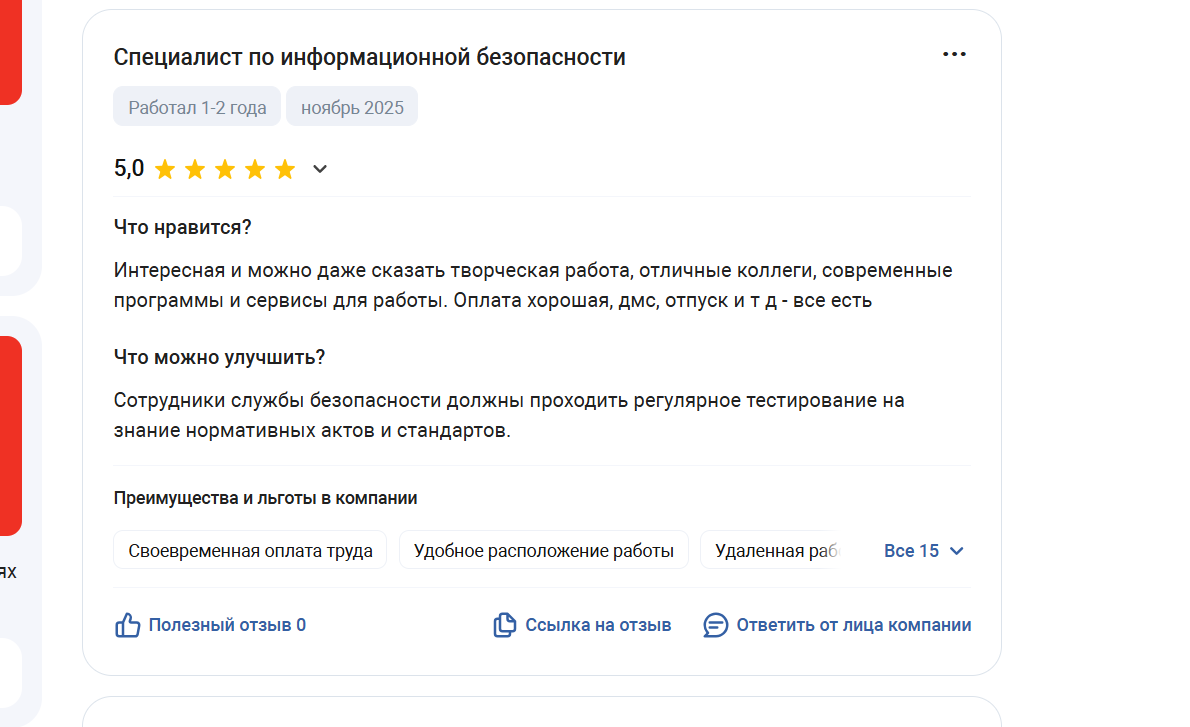Screen dimensions: 1190x727
Task: Click the "ноябрь 2025" date badge
Action: [x=352, y=108]
